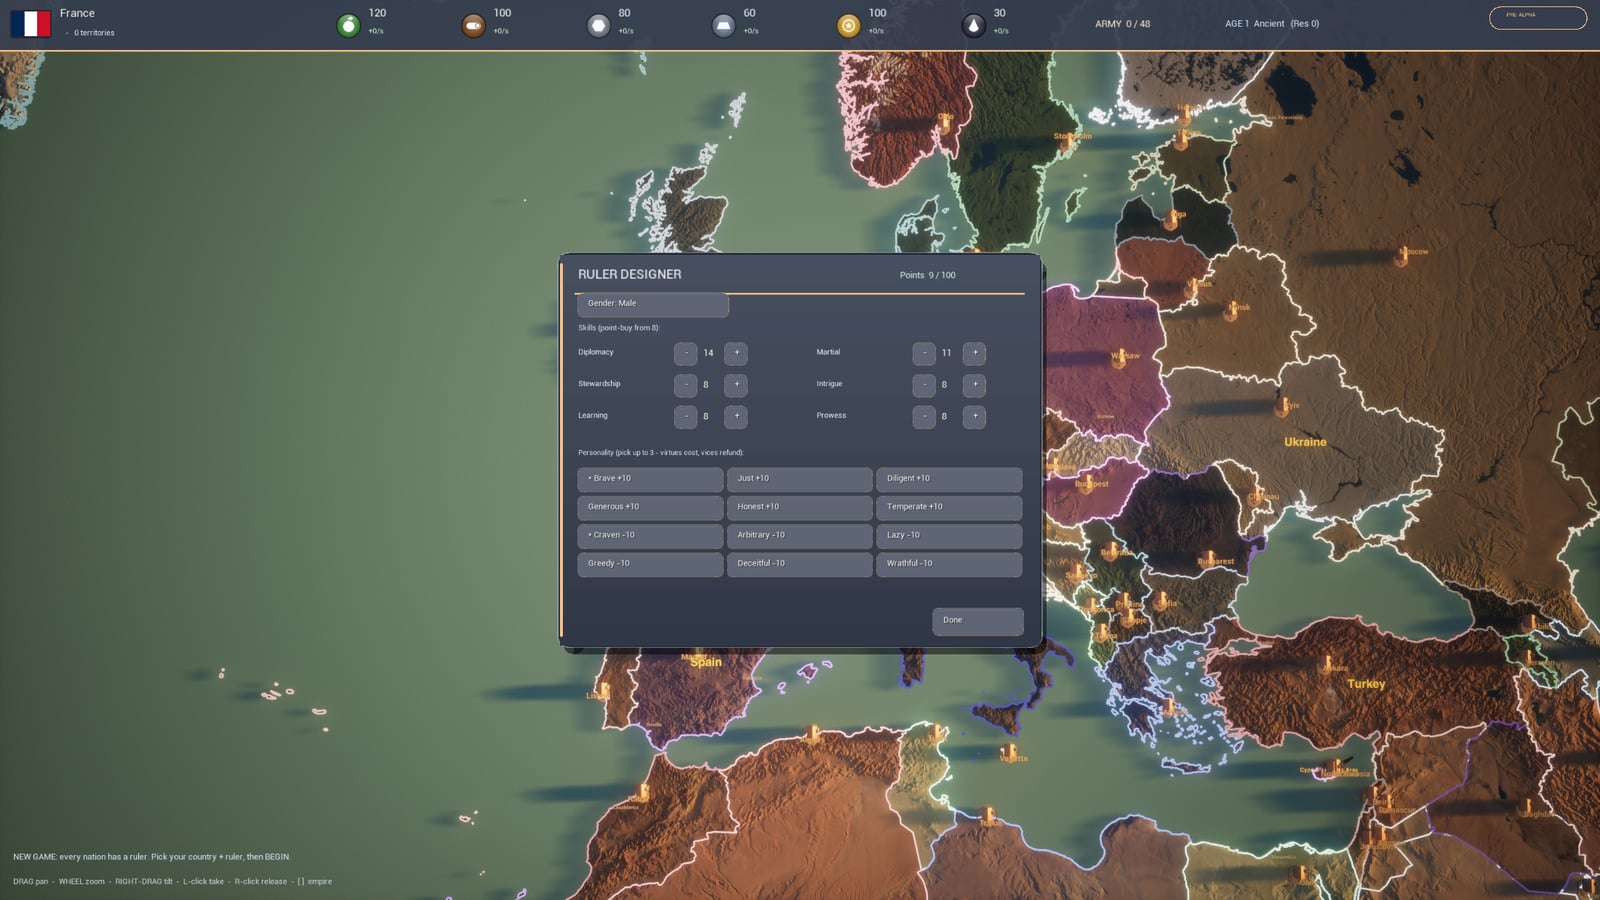Click the droplet resource icon showing 30

pos(973,25)
